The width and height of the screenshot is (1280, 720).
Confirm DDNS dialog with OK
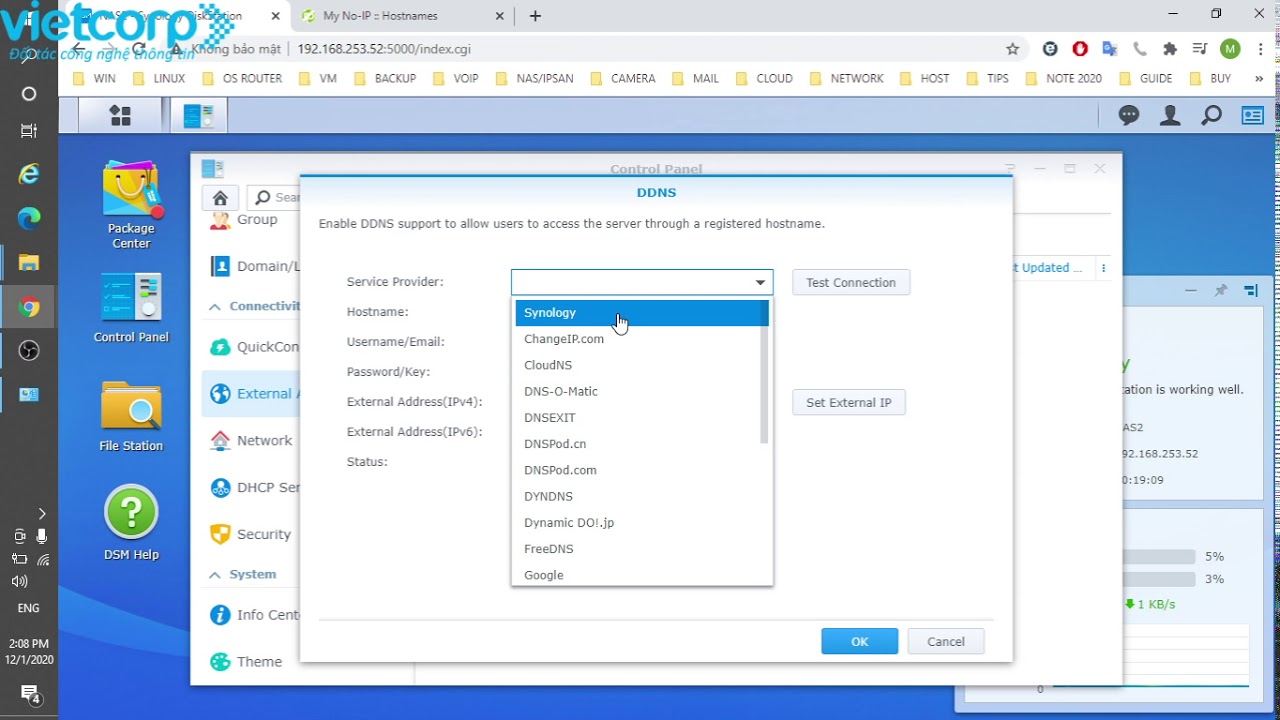860,641
